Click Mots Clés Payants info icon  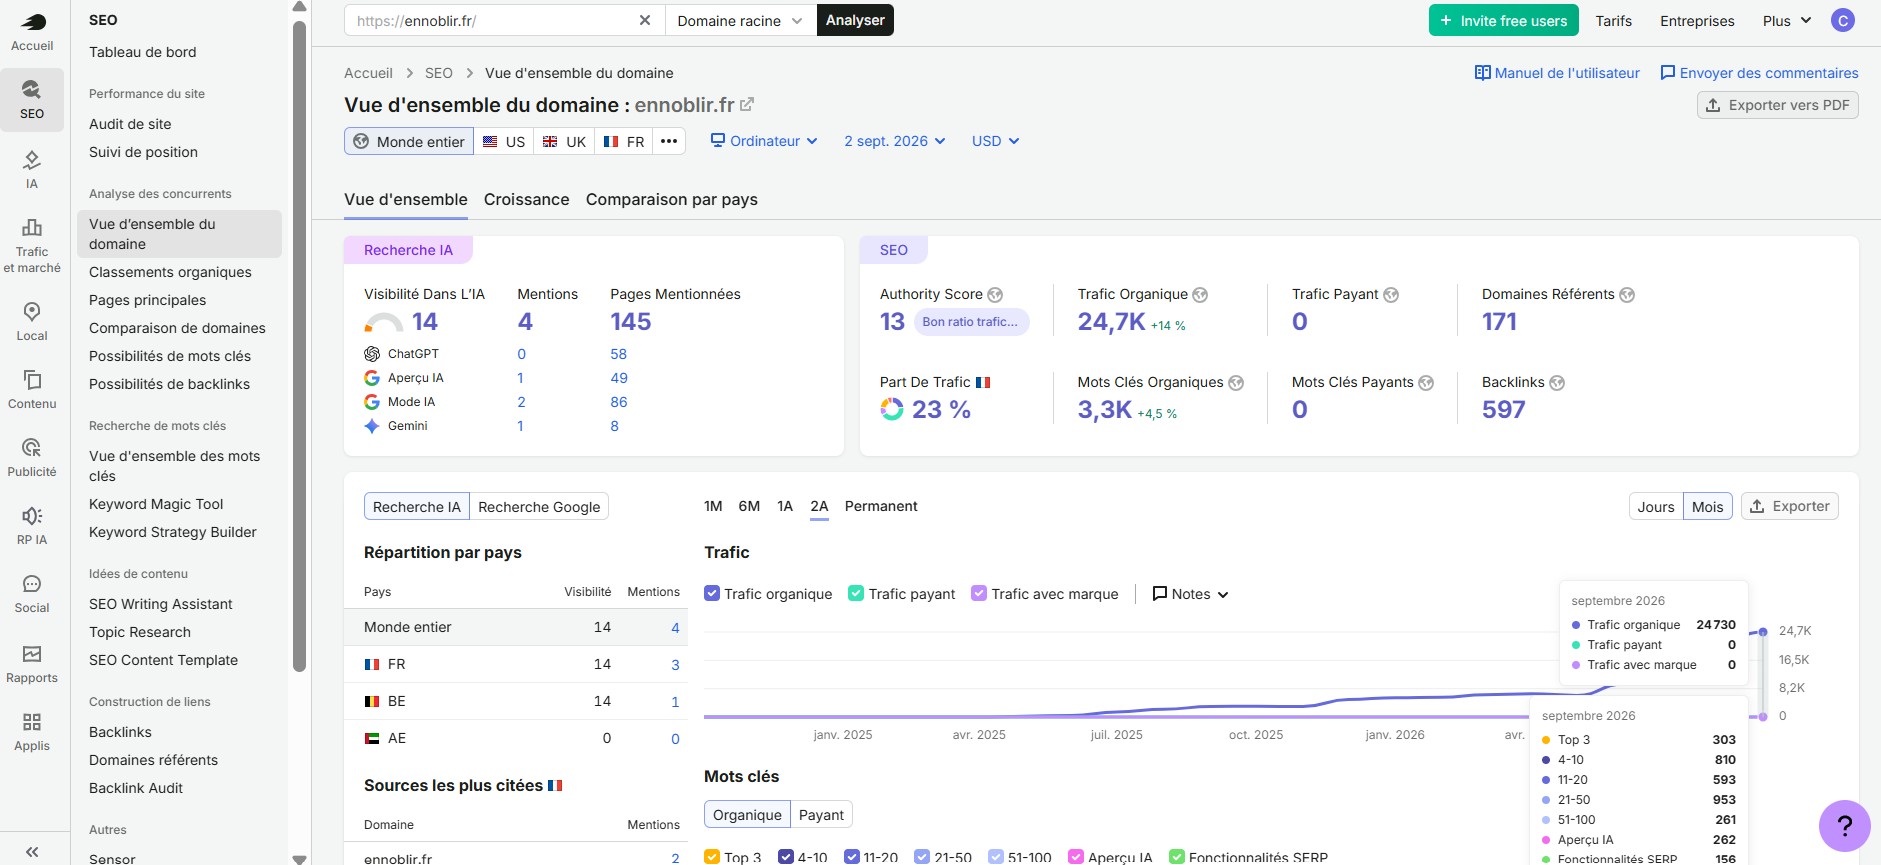(x=1426, y=383)
